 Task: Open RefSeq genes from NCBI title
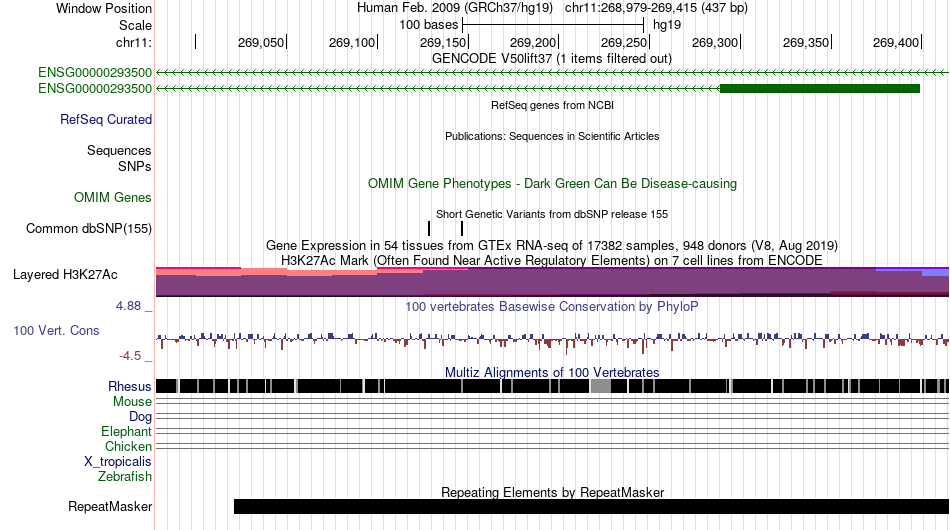pos(552,105)
